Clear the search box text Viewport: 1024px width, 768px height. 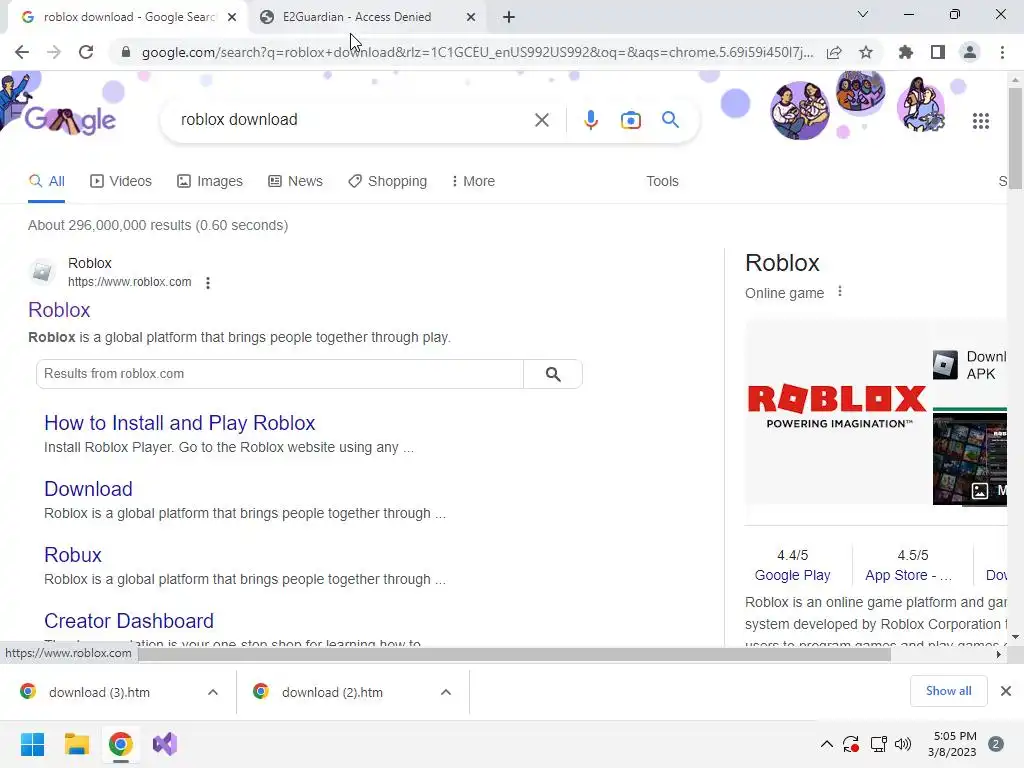tap(541, 120)
